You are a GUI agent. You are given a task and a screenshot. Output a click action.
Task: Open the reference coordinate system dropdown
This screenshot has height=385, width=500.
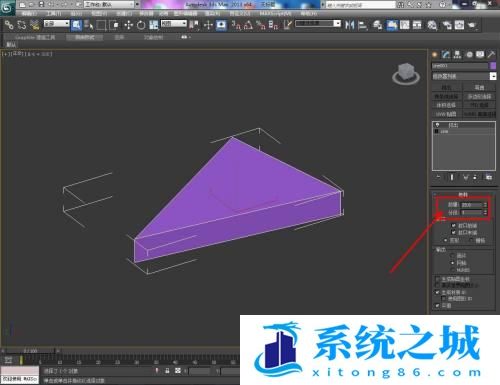pyautogui.click(x=174, y=24)
